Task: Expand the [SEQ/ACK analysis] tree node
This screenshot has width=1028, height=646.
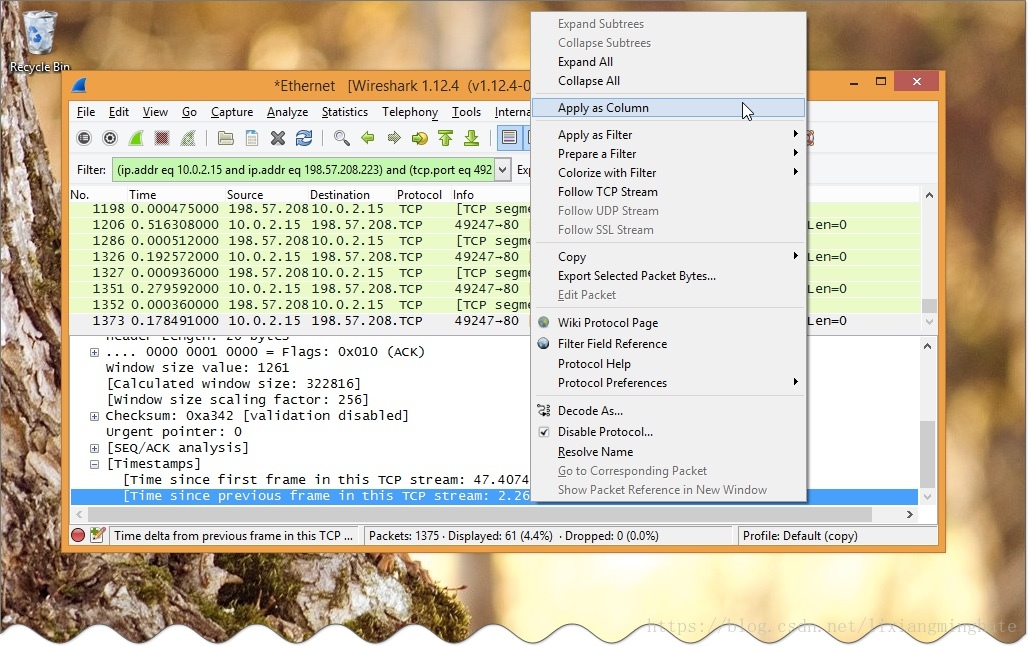Action: tap(94, 448)
